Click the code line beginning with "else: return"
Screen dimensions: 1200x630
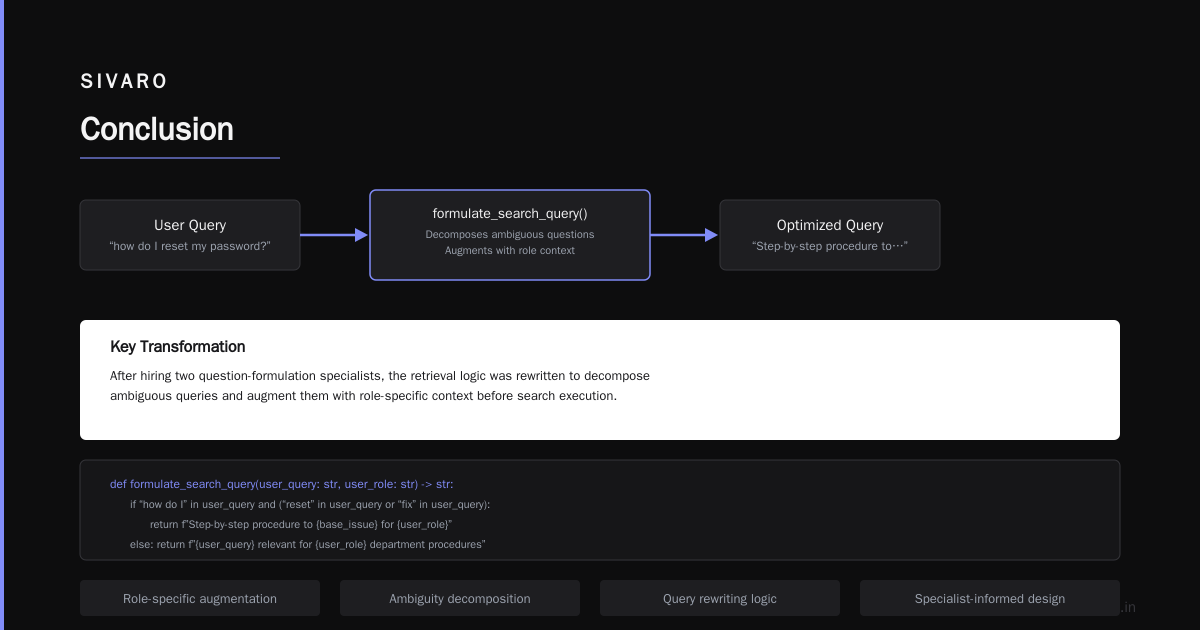[x=308, y=544]
